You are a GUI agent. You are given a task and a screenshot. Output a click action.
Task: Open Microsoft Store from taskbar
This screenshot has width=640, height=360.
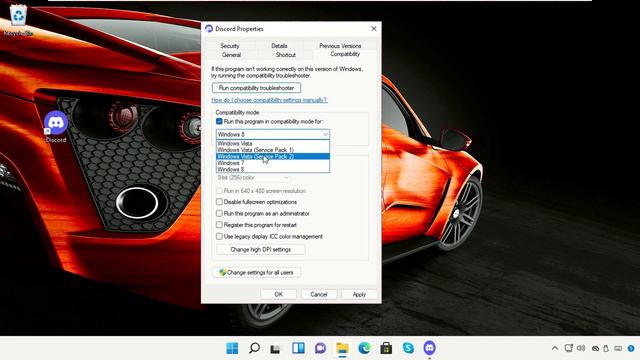[x=386, y=348]
